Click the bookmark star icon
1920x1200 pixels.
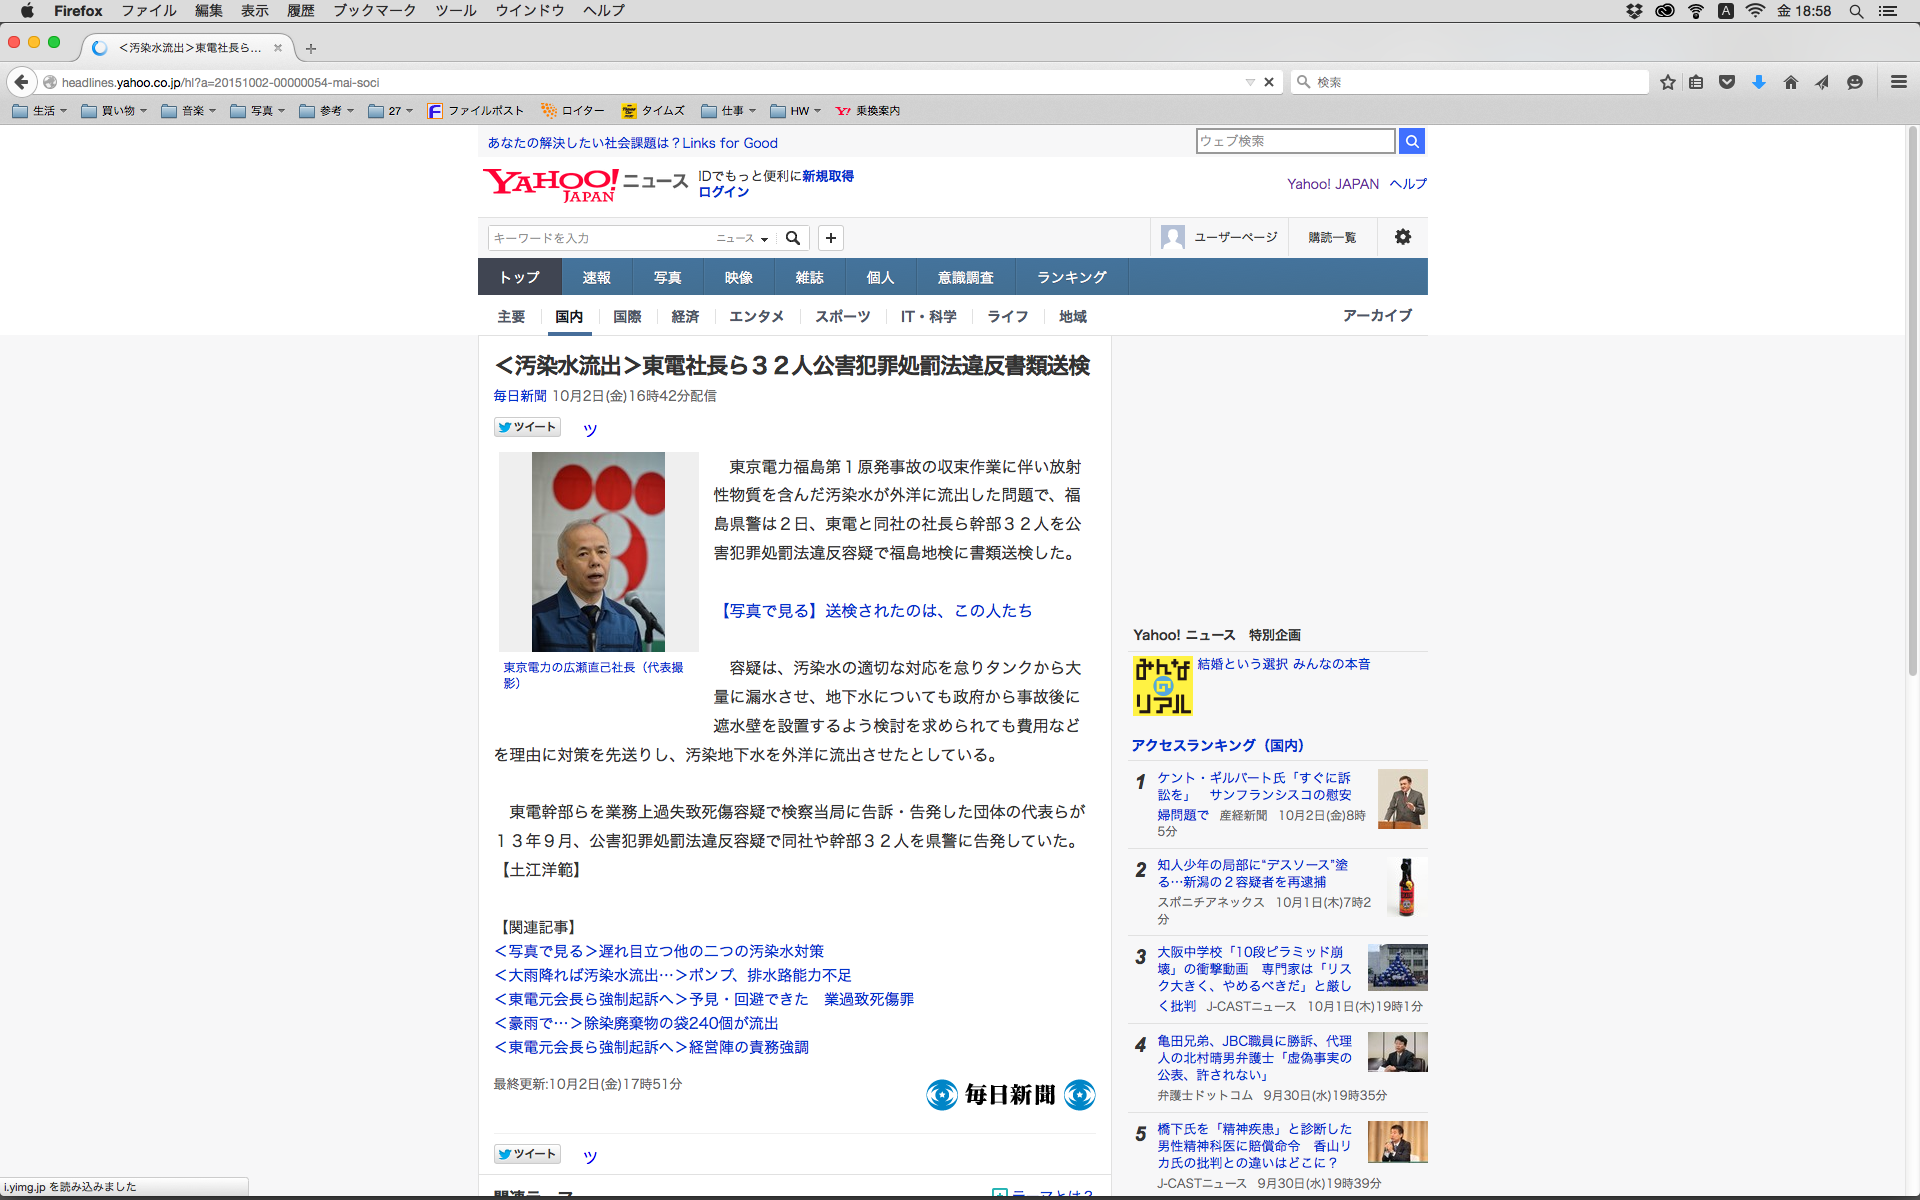(x=1667, y=82)
